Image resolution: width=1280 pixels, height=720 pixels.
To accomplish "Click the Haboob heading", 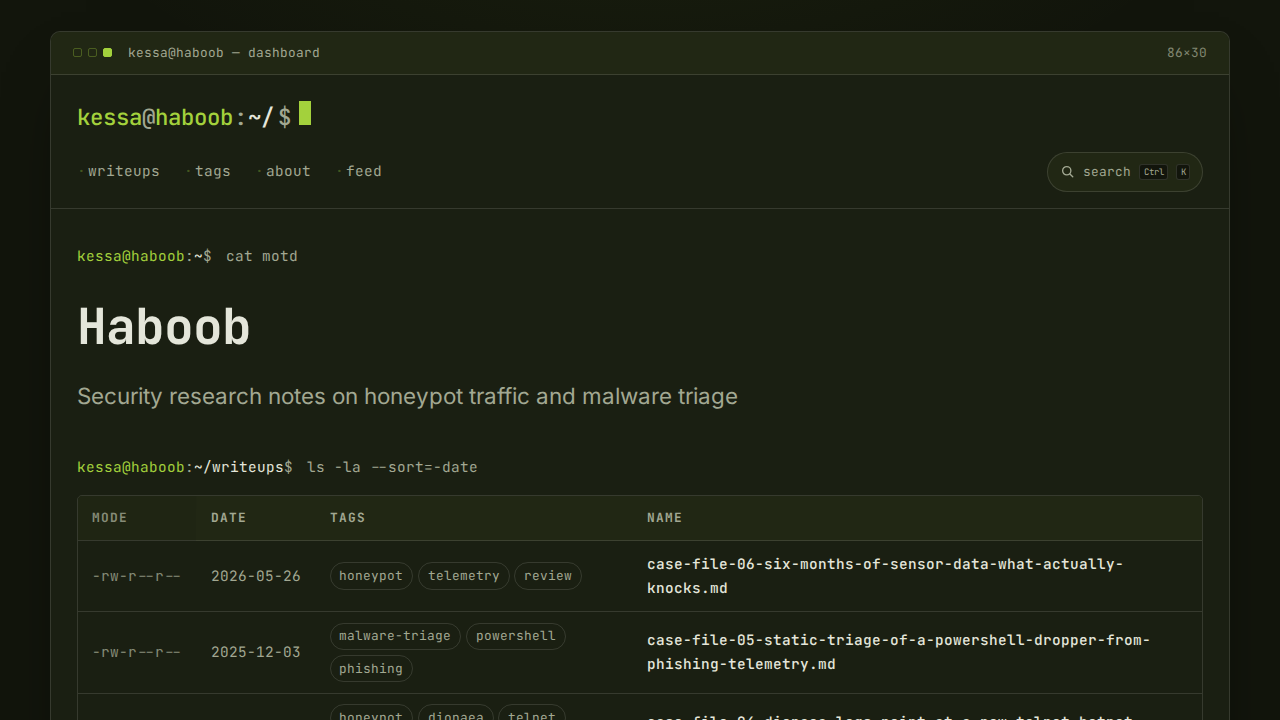I will (164, 326).
